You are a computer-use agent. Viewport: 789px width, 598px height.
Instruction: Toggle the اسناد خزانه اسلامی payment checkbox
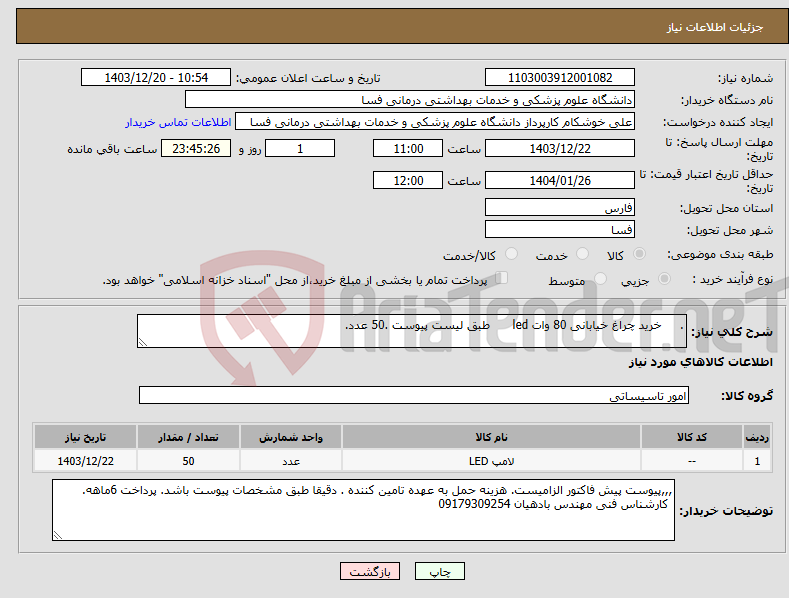point(501,278)
